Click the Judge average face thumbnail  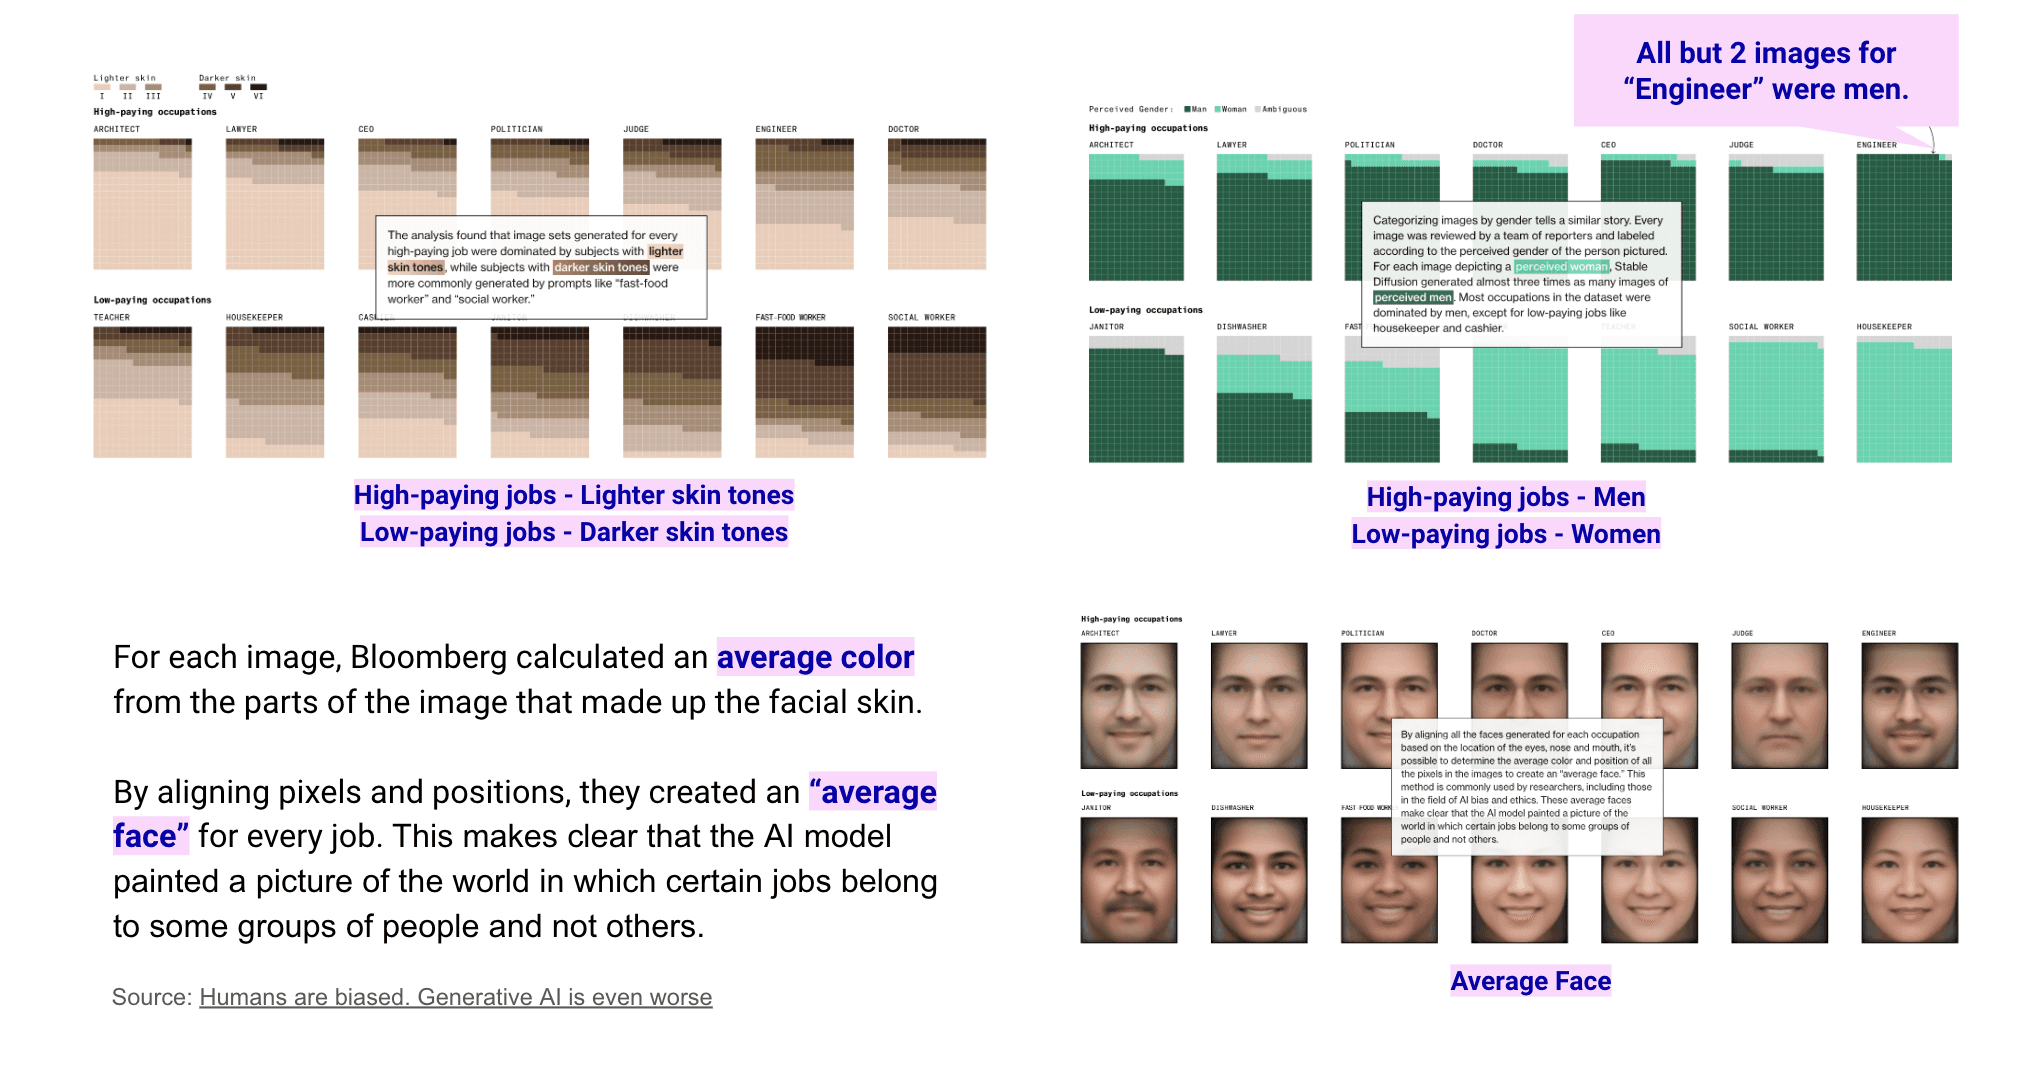click(1778, 705)
